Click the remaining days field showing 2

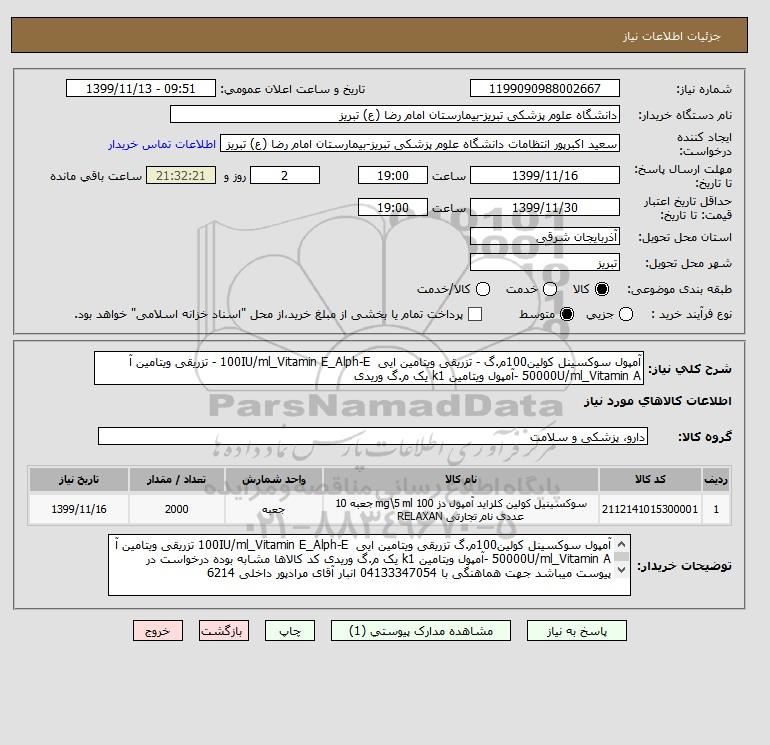285,175
